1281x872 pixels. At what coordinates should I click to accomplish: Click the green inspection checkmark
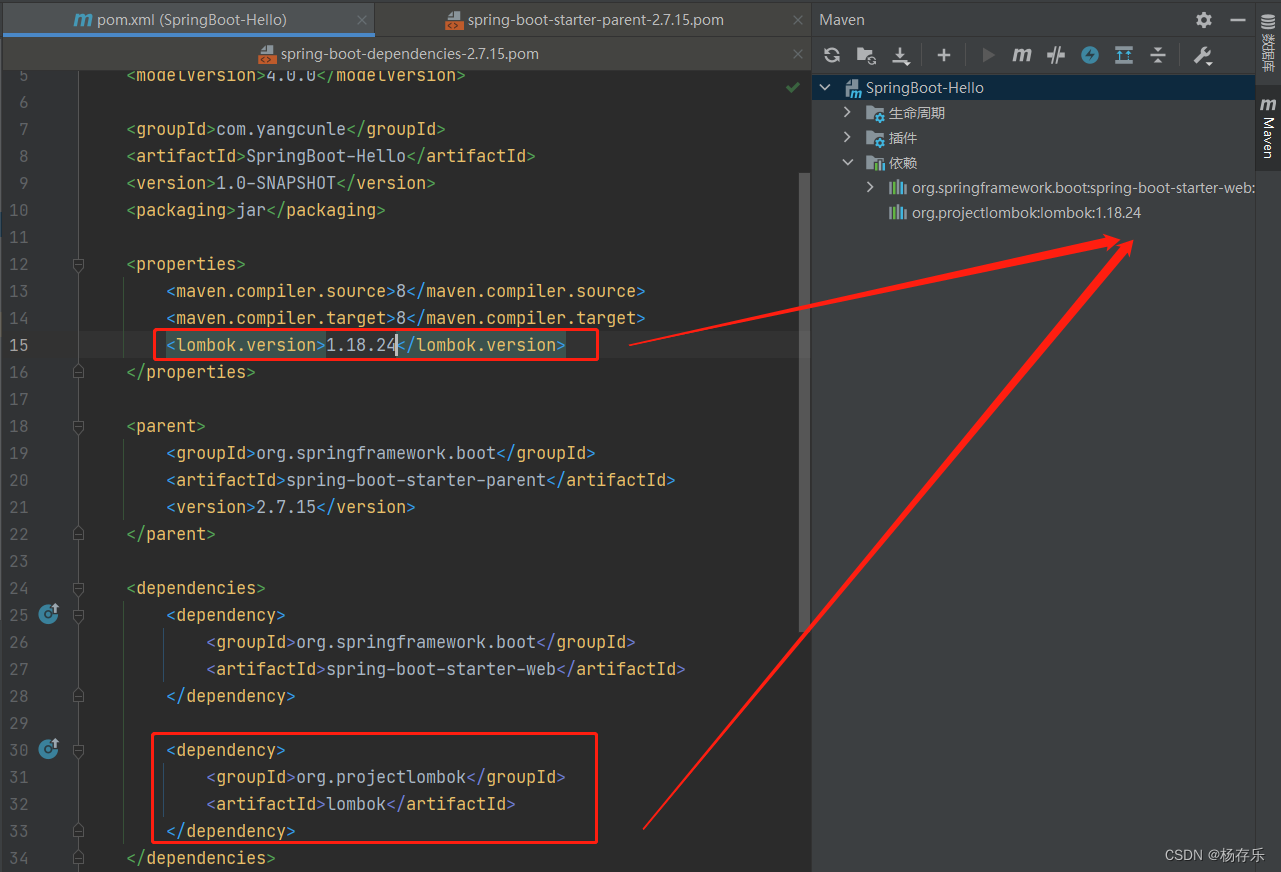793,88
